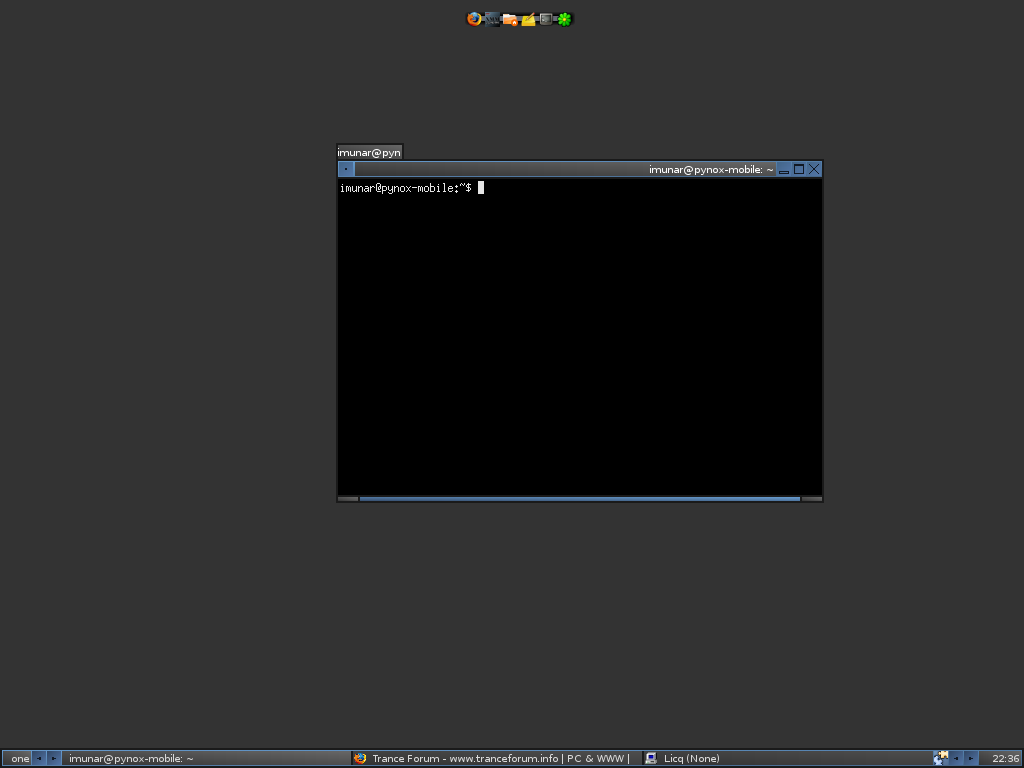This screenshot has width=1024, height=768.
Task: Click the workspace name 'one'
Action: (20, 758)
